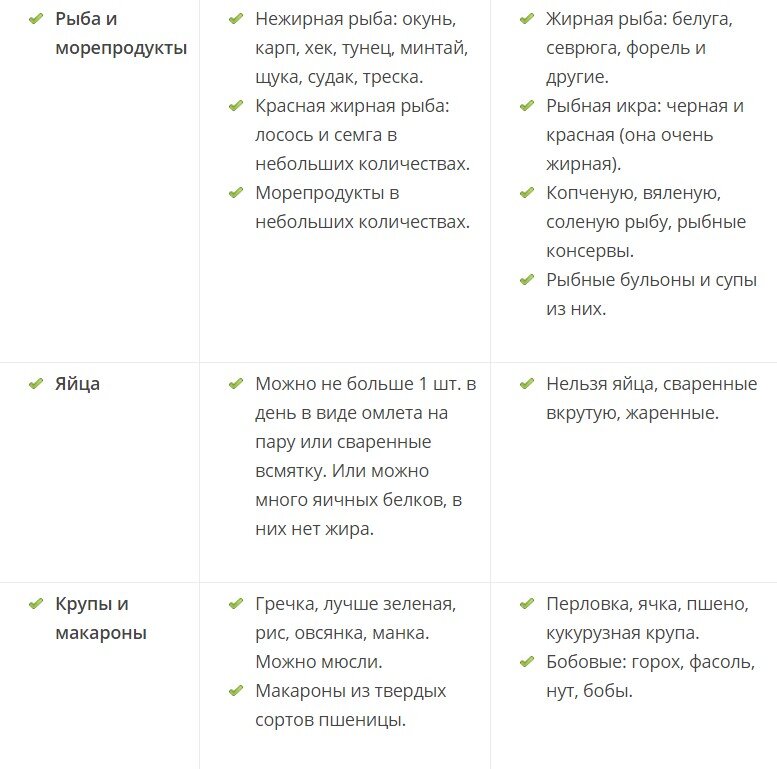Click the check icon before Бобовые: горох, фасоль
This screenshot has width=777, height=769.
pyautogui.click(x=527, y=661)
